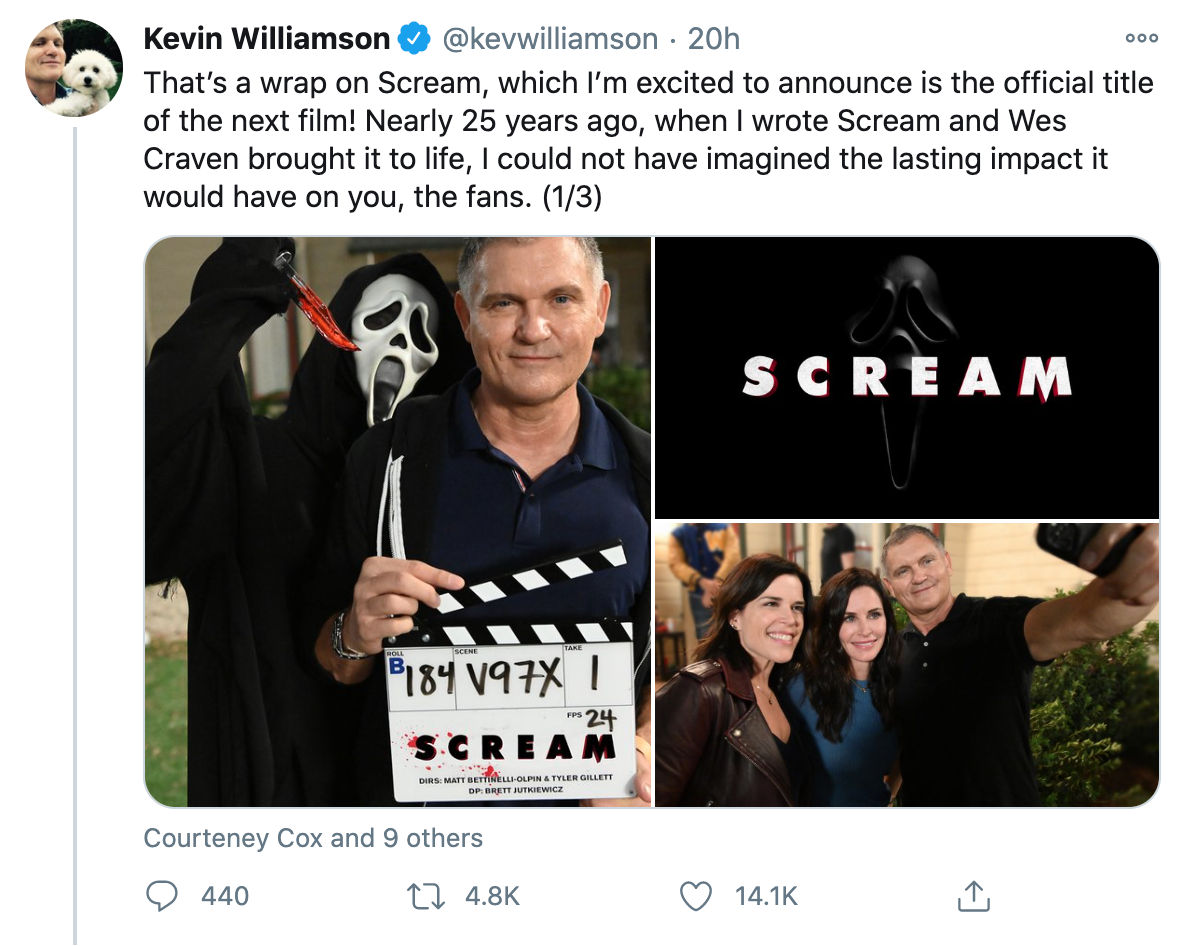Click the 14.1K like count
1187x946 pixels.
tap(766, 895)
